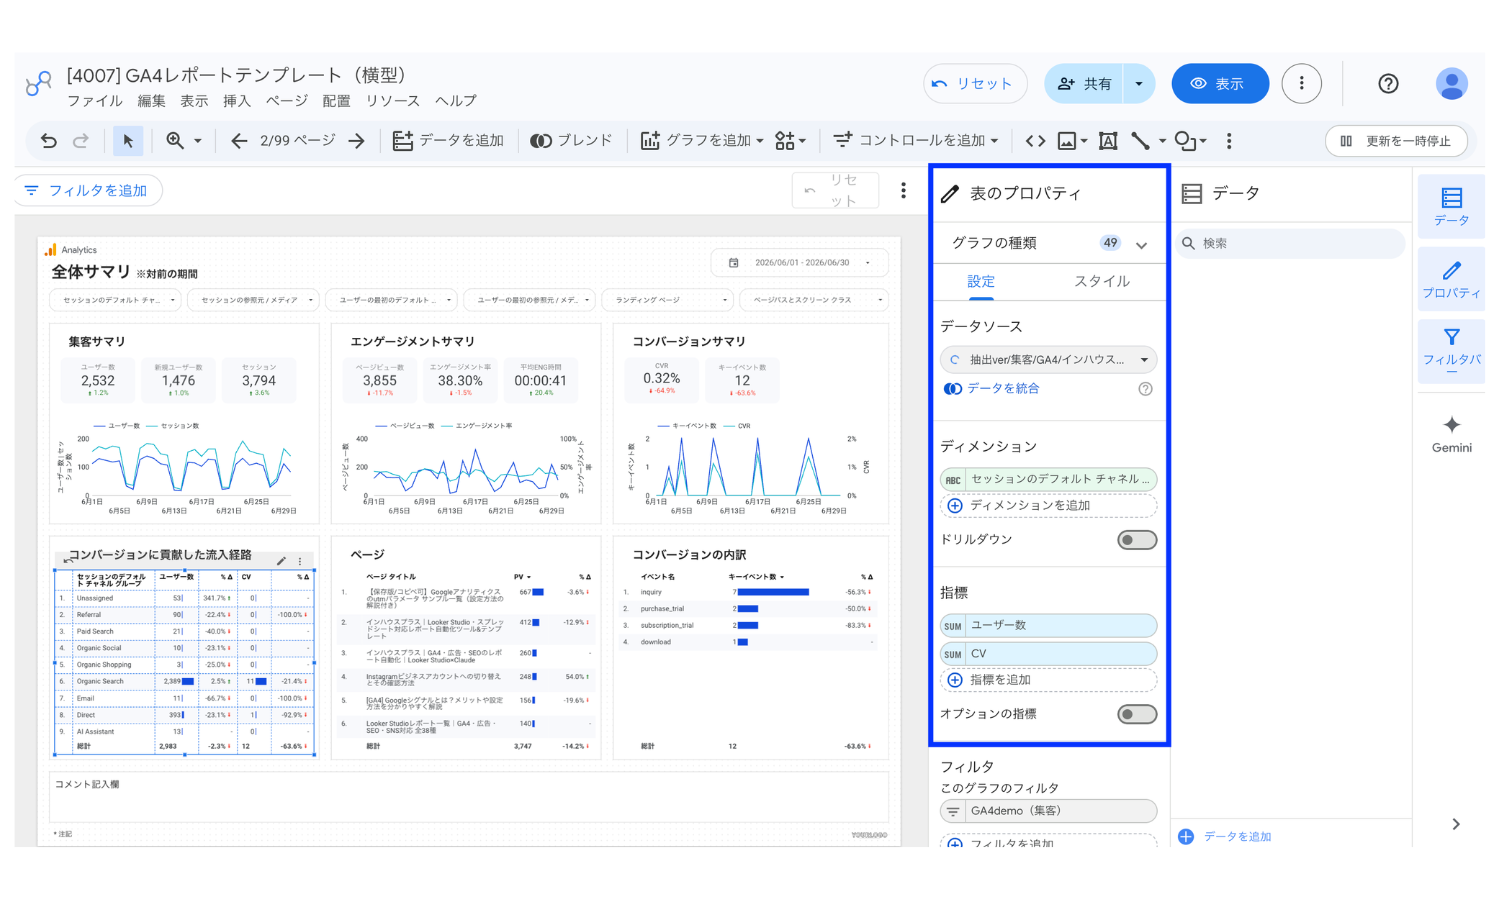
Task: Click the リセット button in header
Action: click(975, 84)
